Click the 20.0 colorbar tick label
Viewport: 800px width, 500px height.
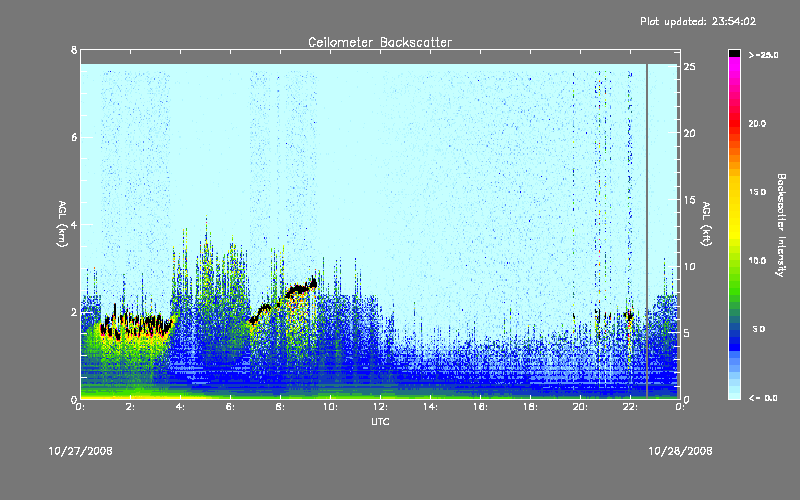tap(757, 123)
